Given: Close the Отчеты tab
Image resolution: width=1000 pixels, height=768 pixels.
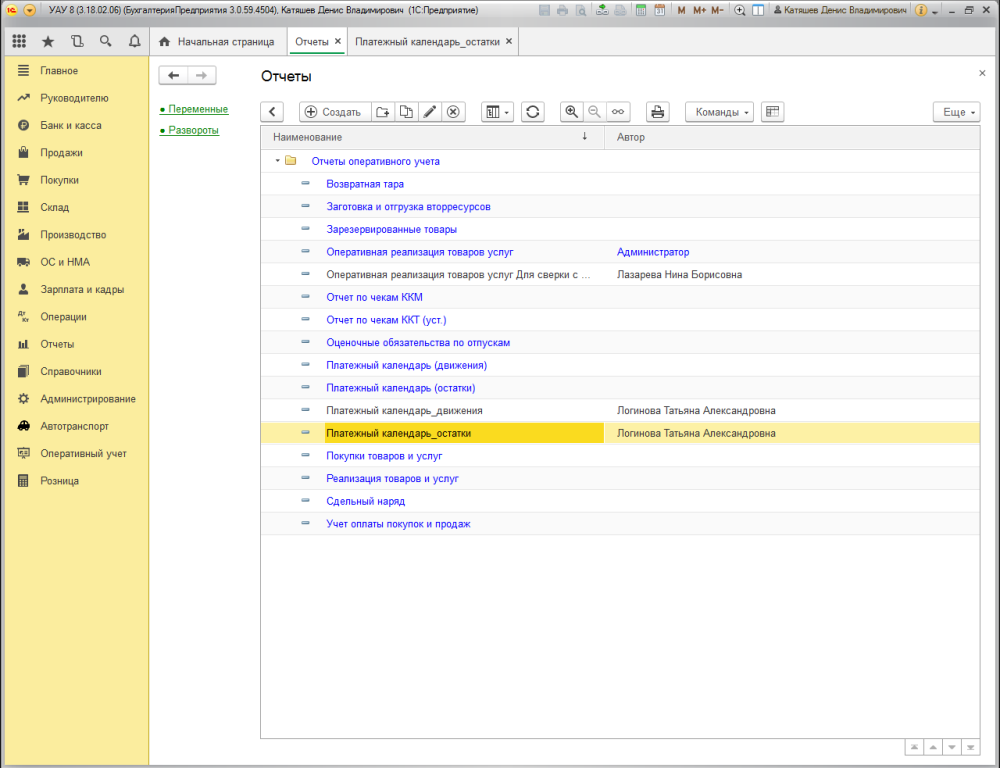Looking at the screenshot, I should point(338,41).
